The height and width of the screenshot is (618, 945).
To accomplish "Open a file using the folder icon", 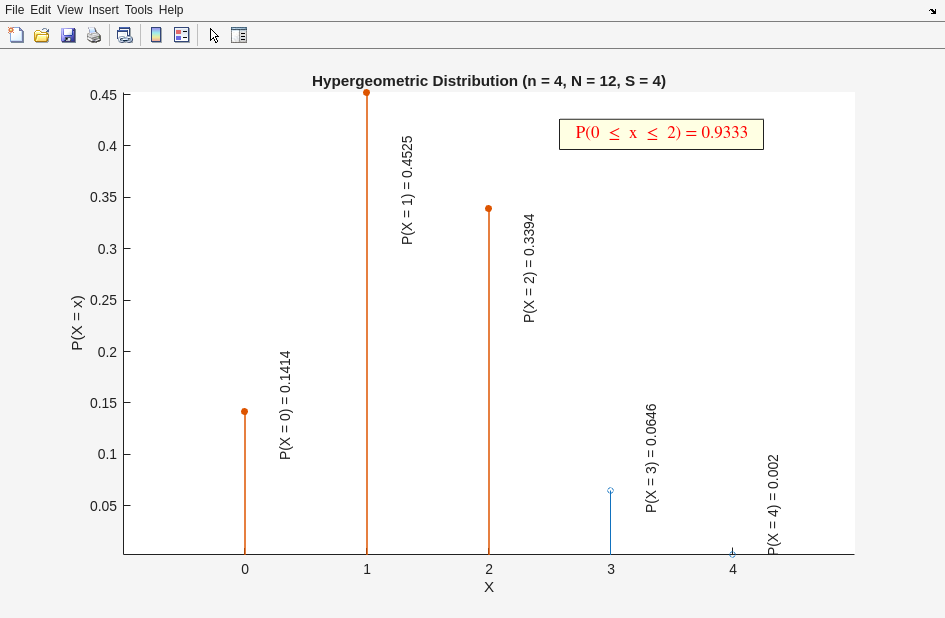I will [x=42, y=35].
